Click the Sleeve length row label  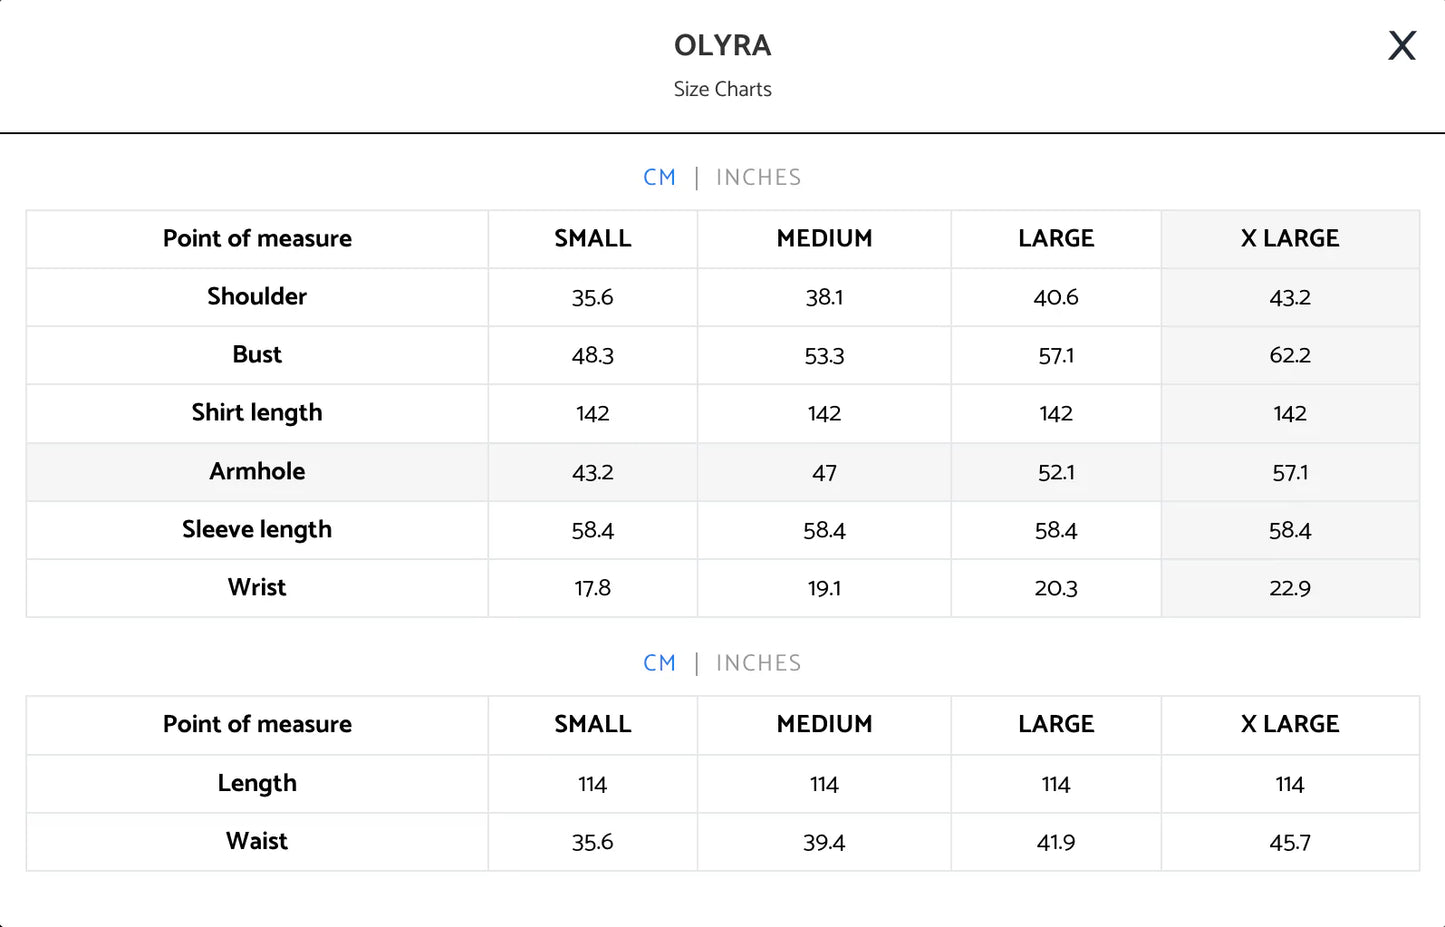tap(257, 530)
